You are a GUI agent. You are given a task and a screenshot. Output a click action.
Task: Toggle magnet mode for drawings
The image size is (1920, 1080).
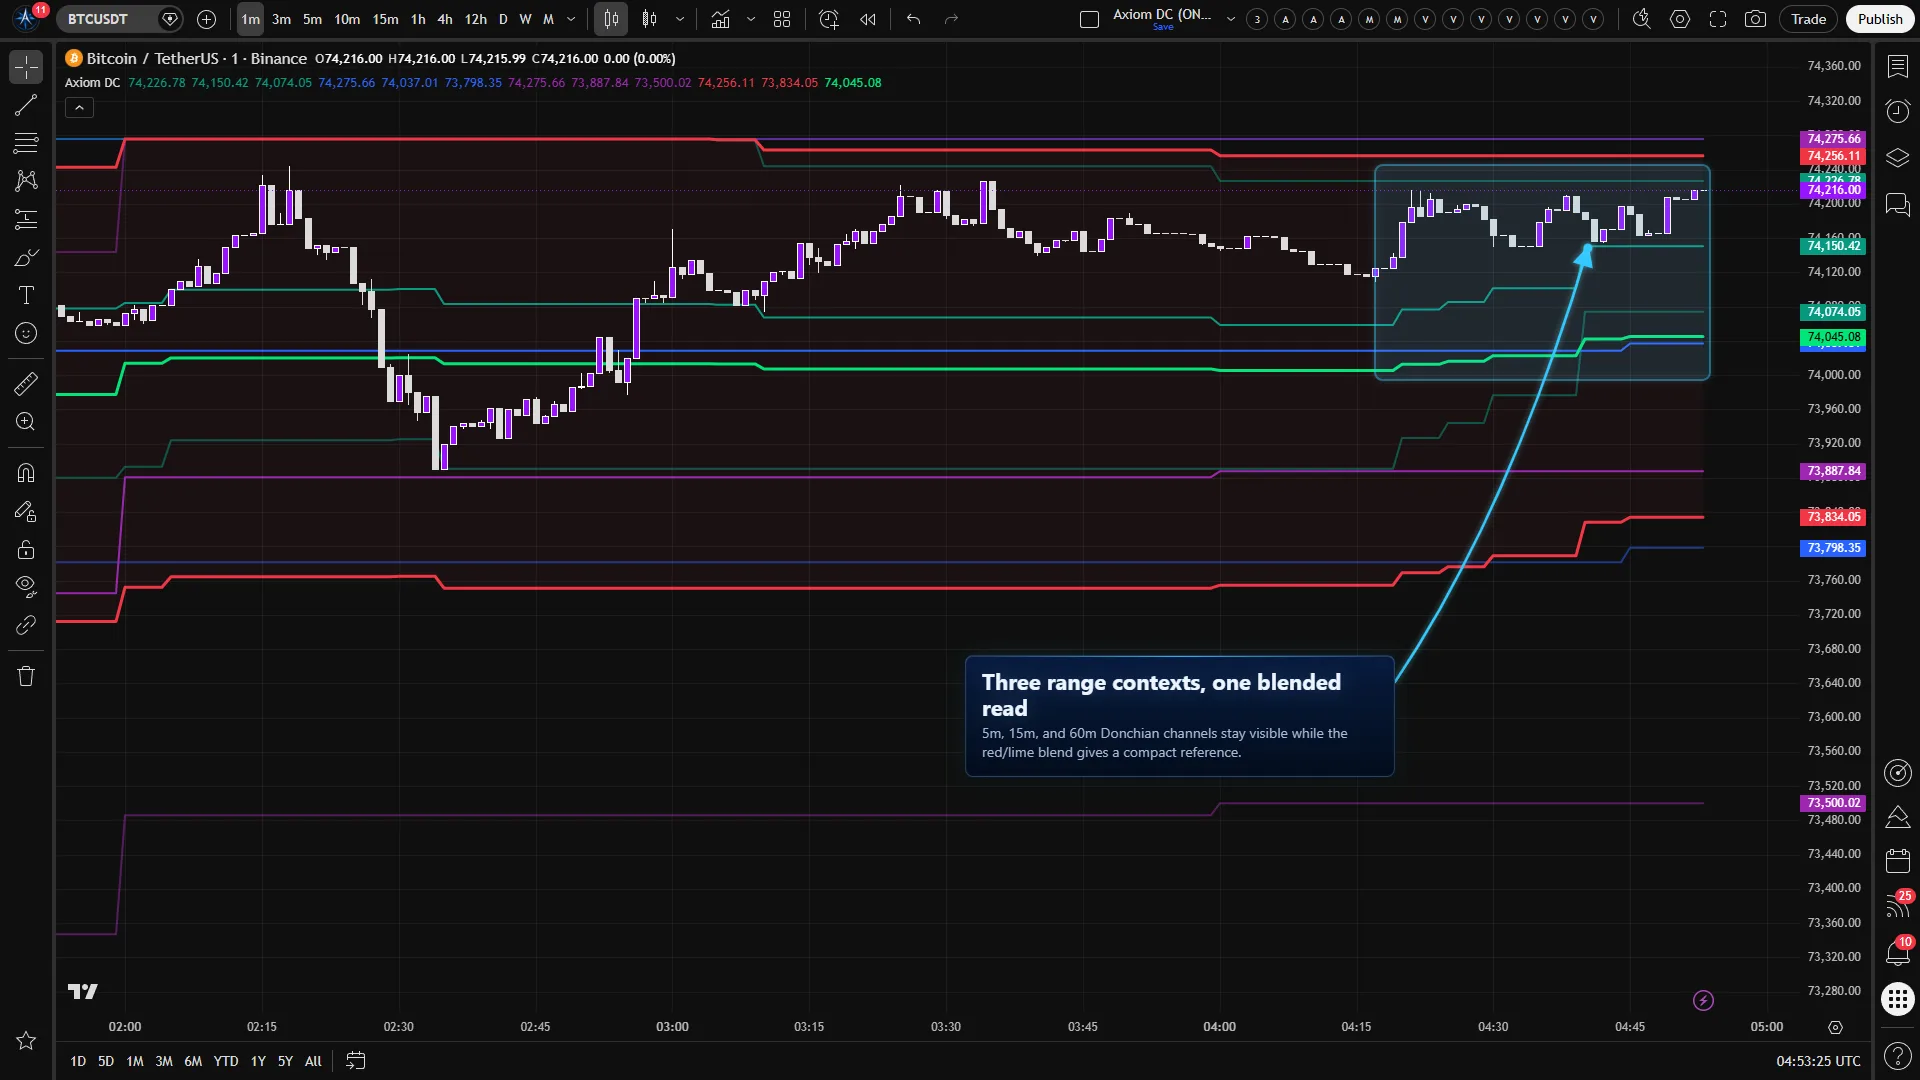tap(26, 473)
